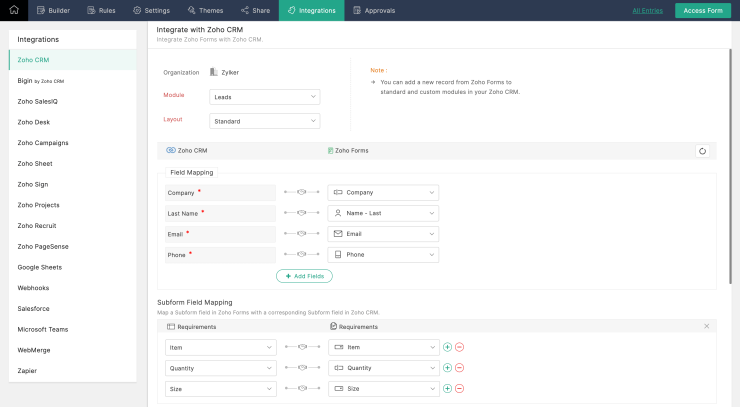Select Salesforce in the integrations list

pos(34,308)
